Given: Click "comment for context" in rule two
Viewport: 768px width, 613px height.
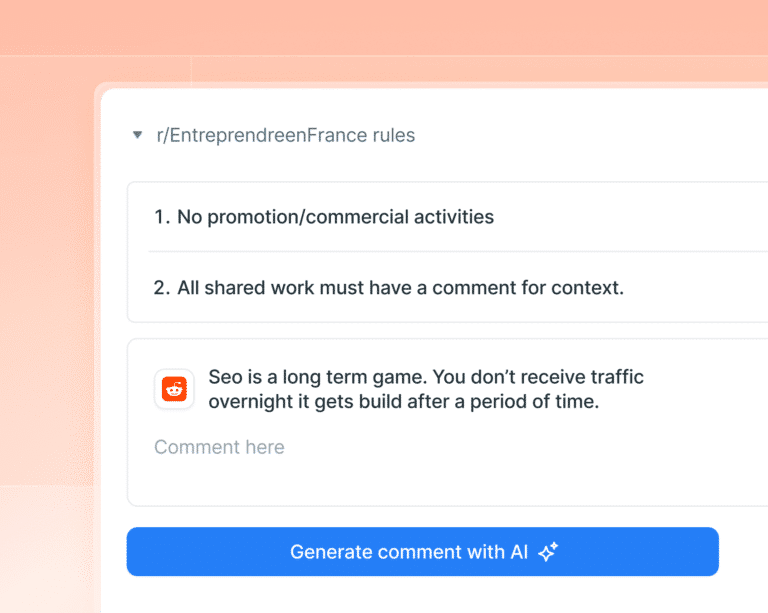Looking at the screenshot, I should [x=528, y=287].
